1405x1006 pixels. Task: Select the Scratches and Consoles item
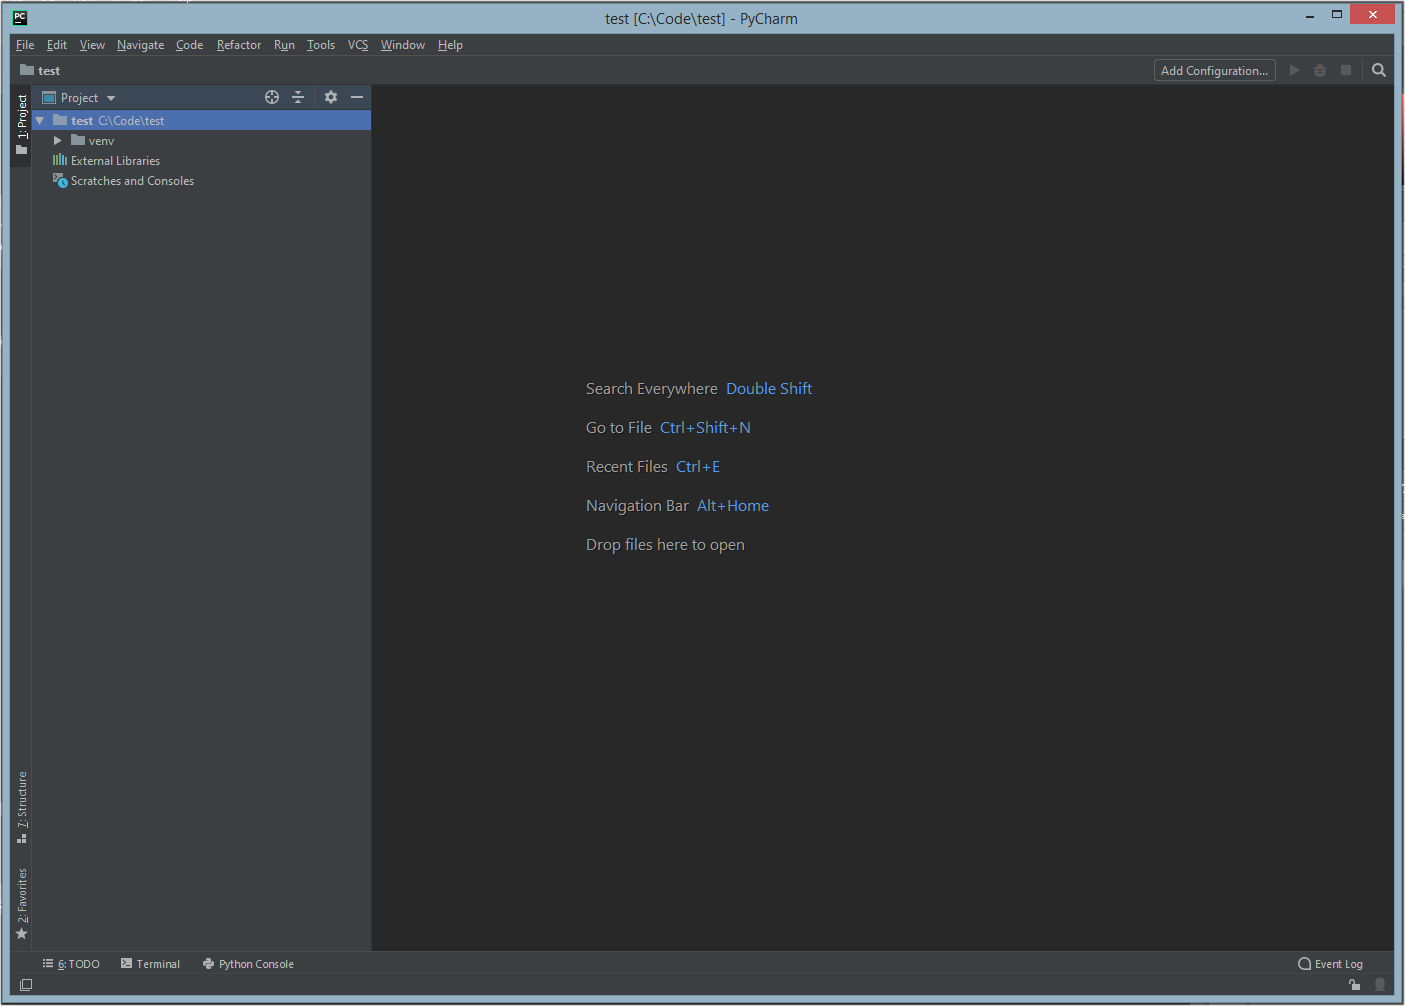pyautogui.click(x=132, y=180)
